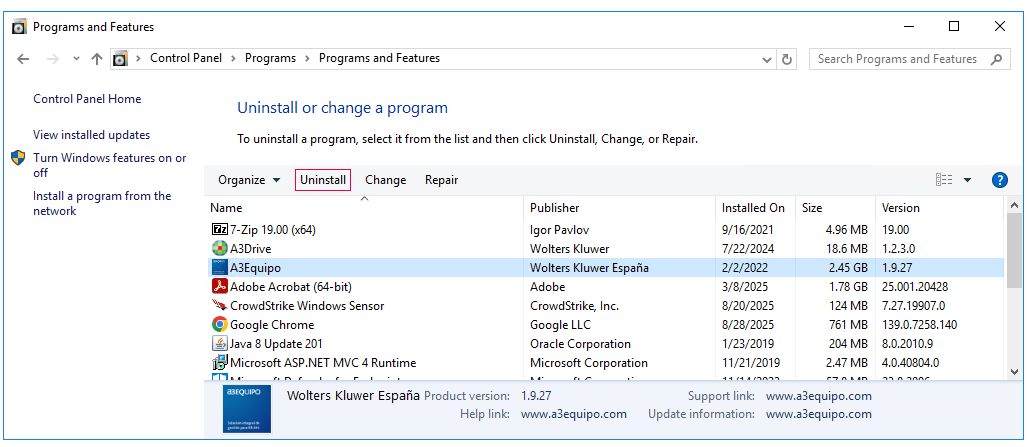
Task: Click the refresh icon beside address bar
Action: point(787,59)
